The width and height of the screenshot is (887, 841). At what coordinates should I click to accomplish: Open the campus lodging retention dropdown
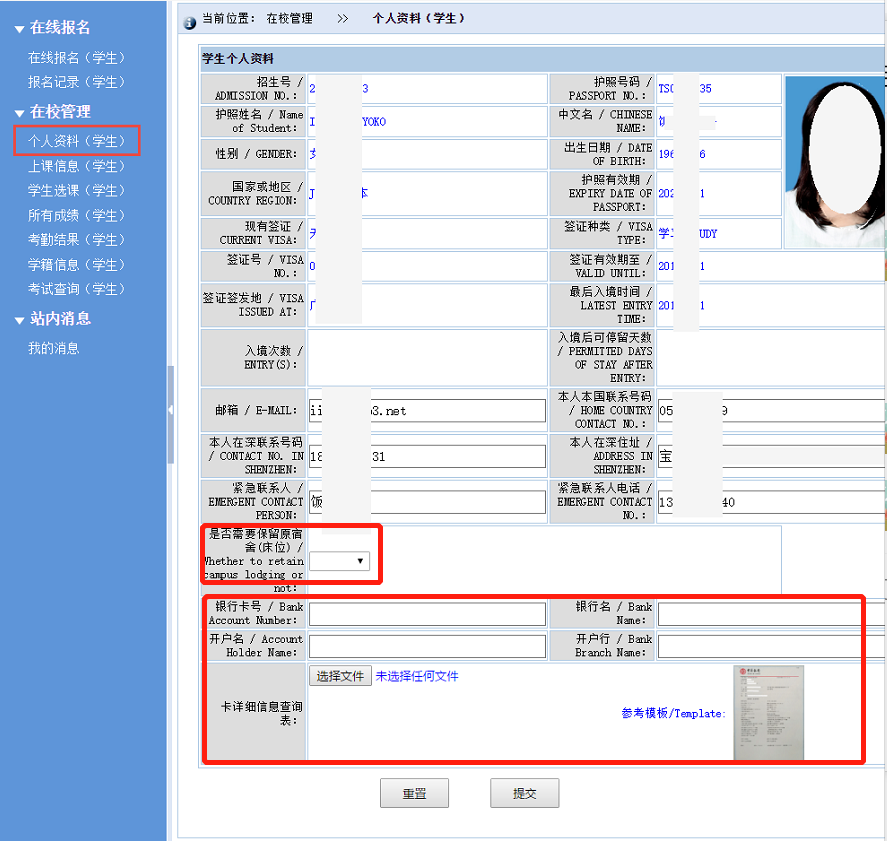tap(339, 562)
